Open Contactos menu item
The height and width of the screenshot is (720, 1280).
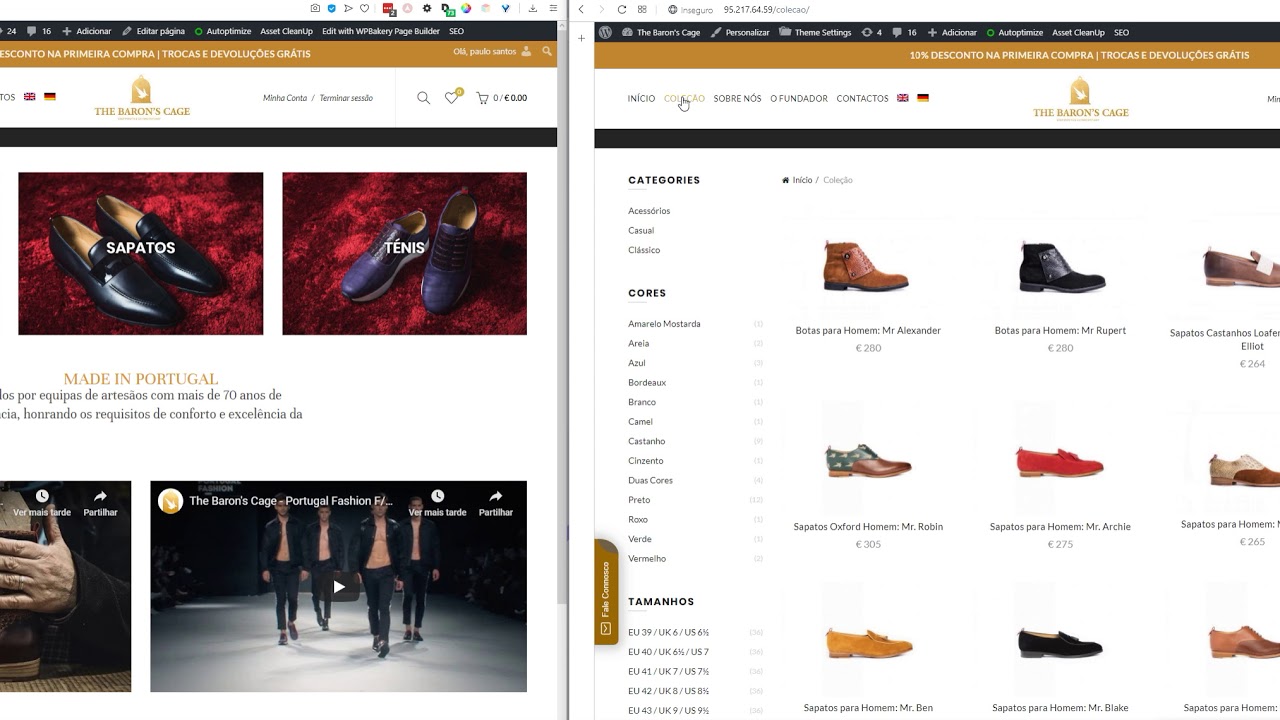pos(862,98)
